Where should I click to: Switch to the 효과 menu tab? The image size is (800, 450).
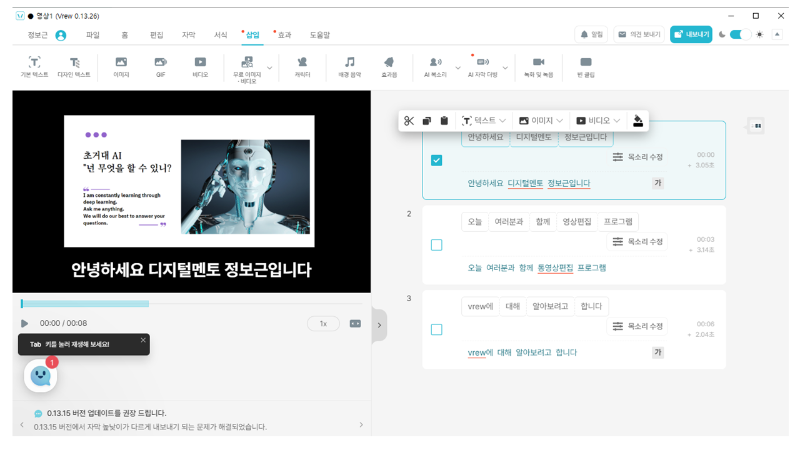[284, 35]
